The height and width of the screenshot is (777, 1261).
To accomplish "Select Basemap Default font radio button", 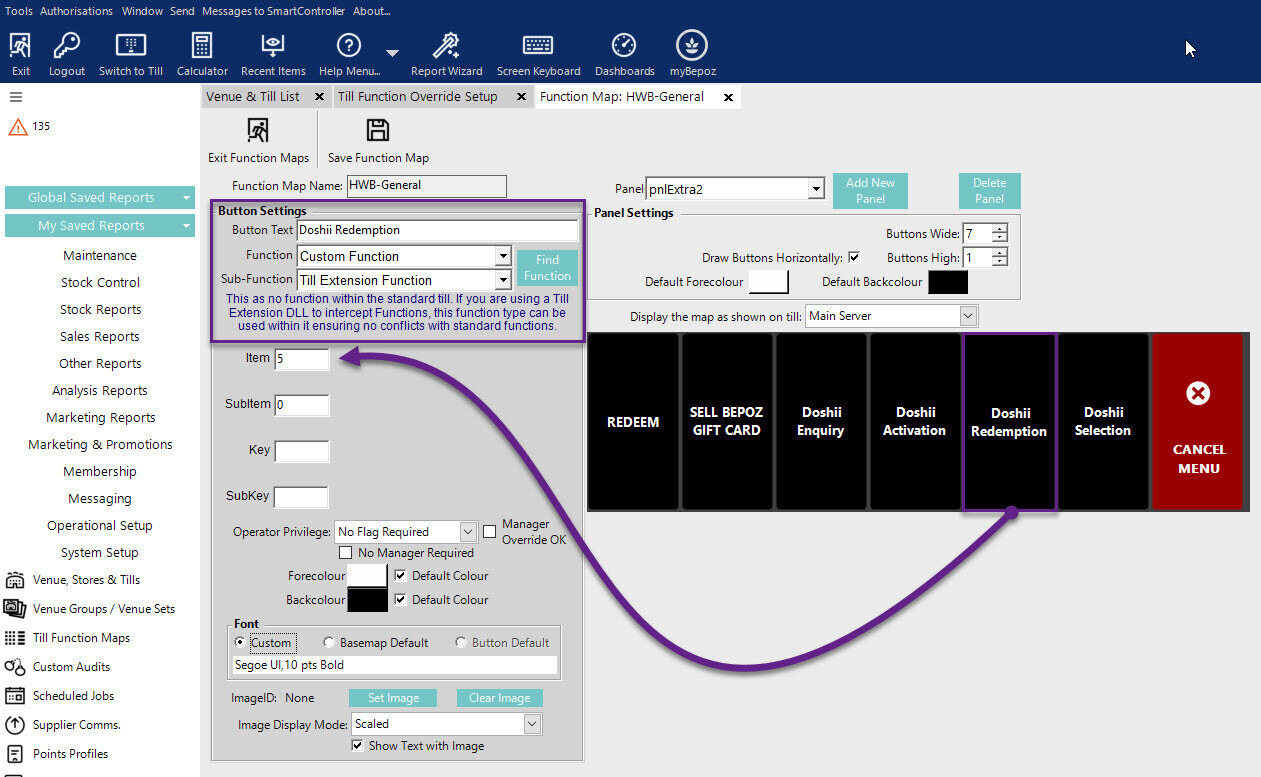I will coord(329,643).
